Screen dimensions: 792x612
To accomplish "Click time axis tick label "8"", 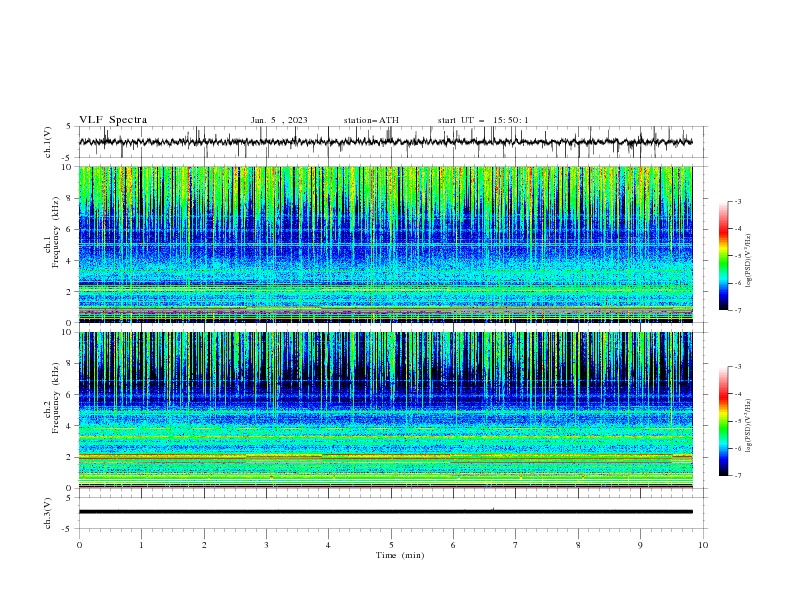I will click(578, 545).
